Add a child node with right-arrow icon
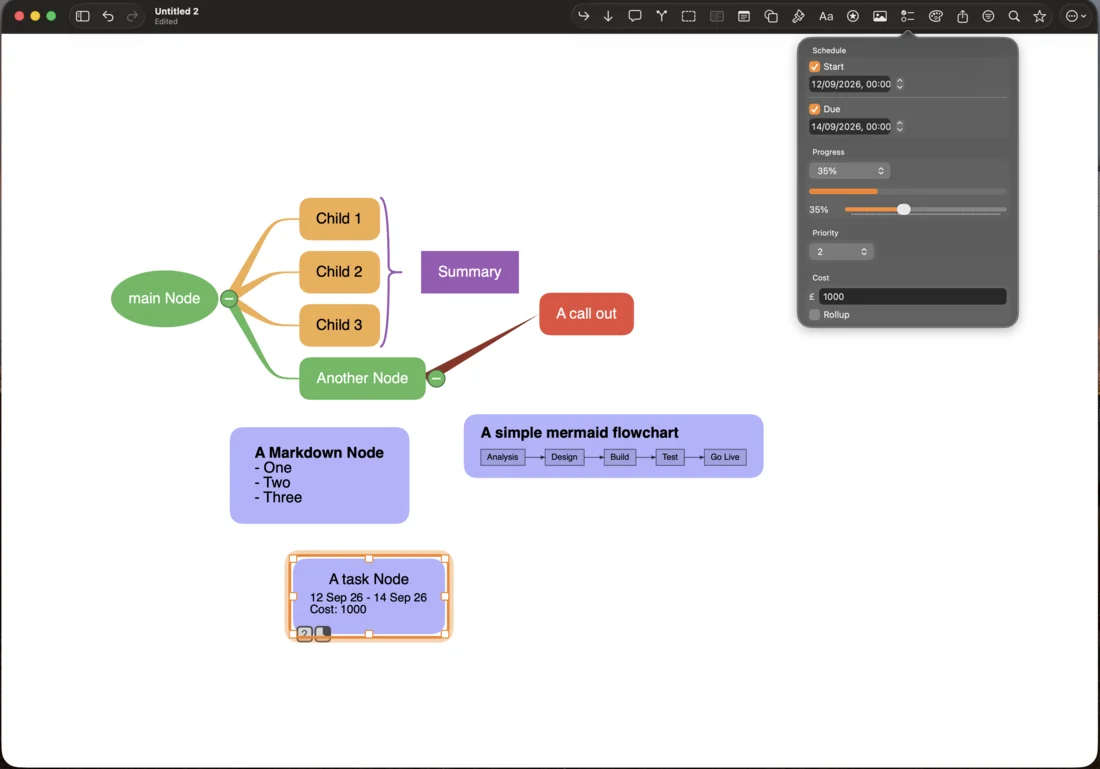This screenshot has width=1100, height=769. [x=583, y=16]
